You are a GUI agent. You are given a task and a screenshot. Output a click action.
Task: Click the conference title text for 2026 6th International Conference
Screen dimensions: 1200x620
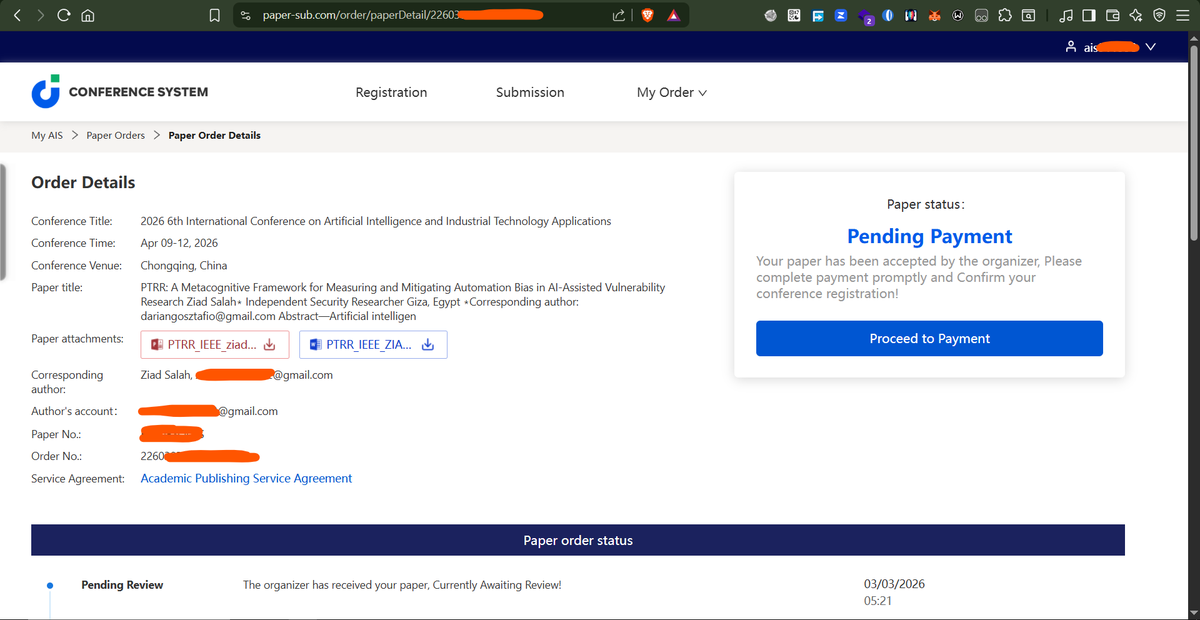(376, 221)
